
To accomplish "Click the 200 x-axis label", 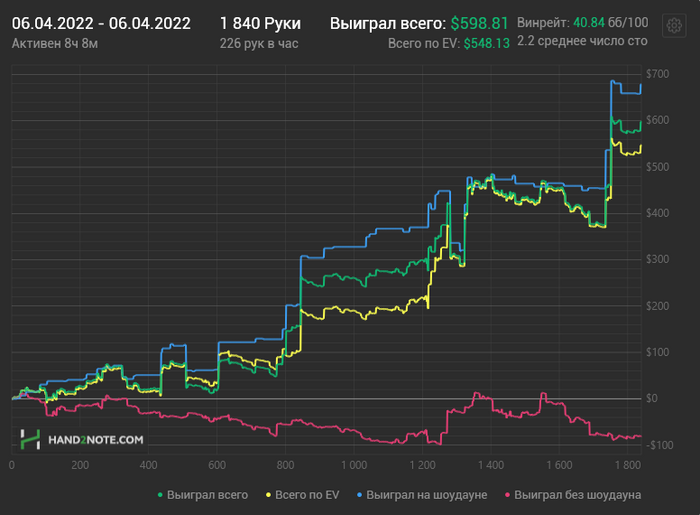I will click(x=80, y=465).
